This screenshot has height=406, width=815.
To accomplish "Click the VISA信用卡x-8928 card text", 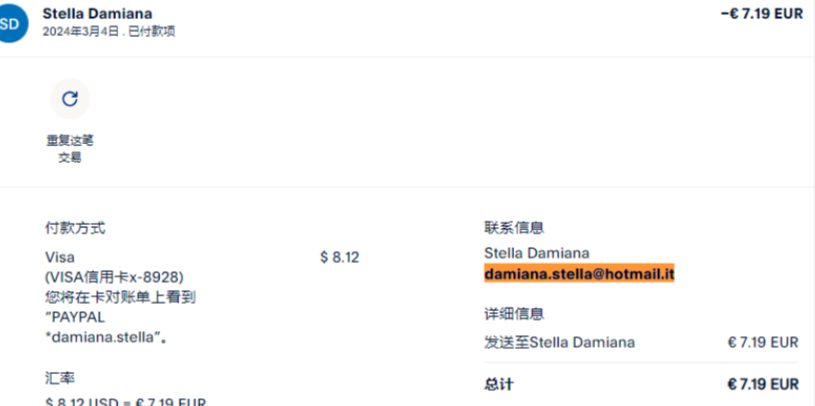I will pyautogui.click(x=115, y=277).
